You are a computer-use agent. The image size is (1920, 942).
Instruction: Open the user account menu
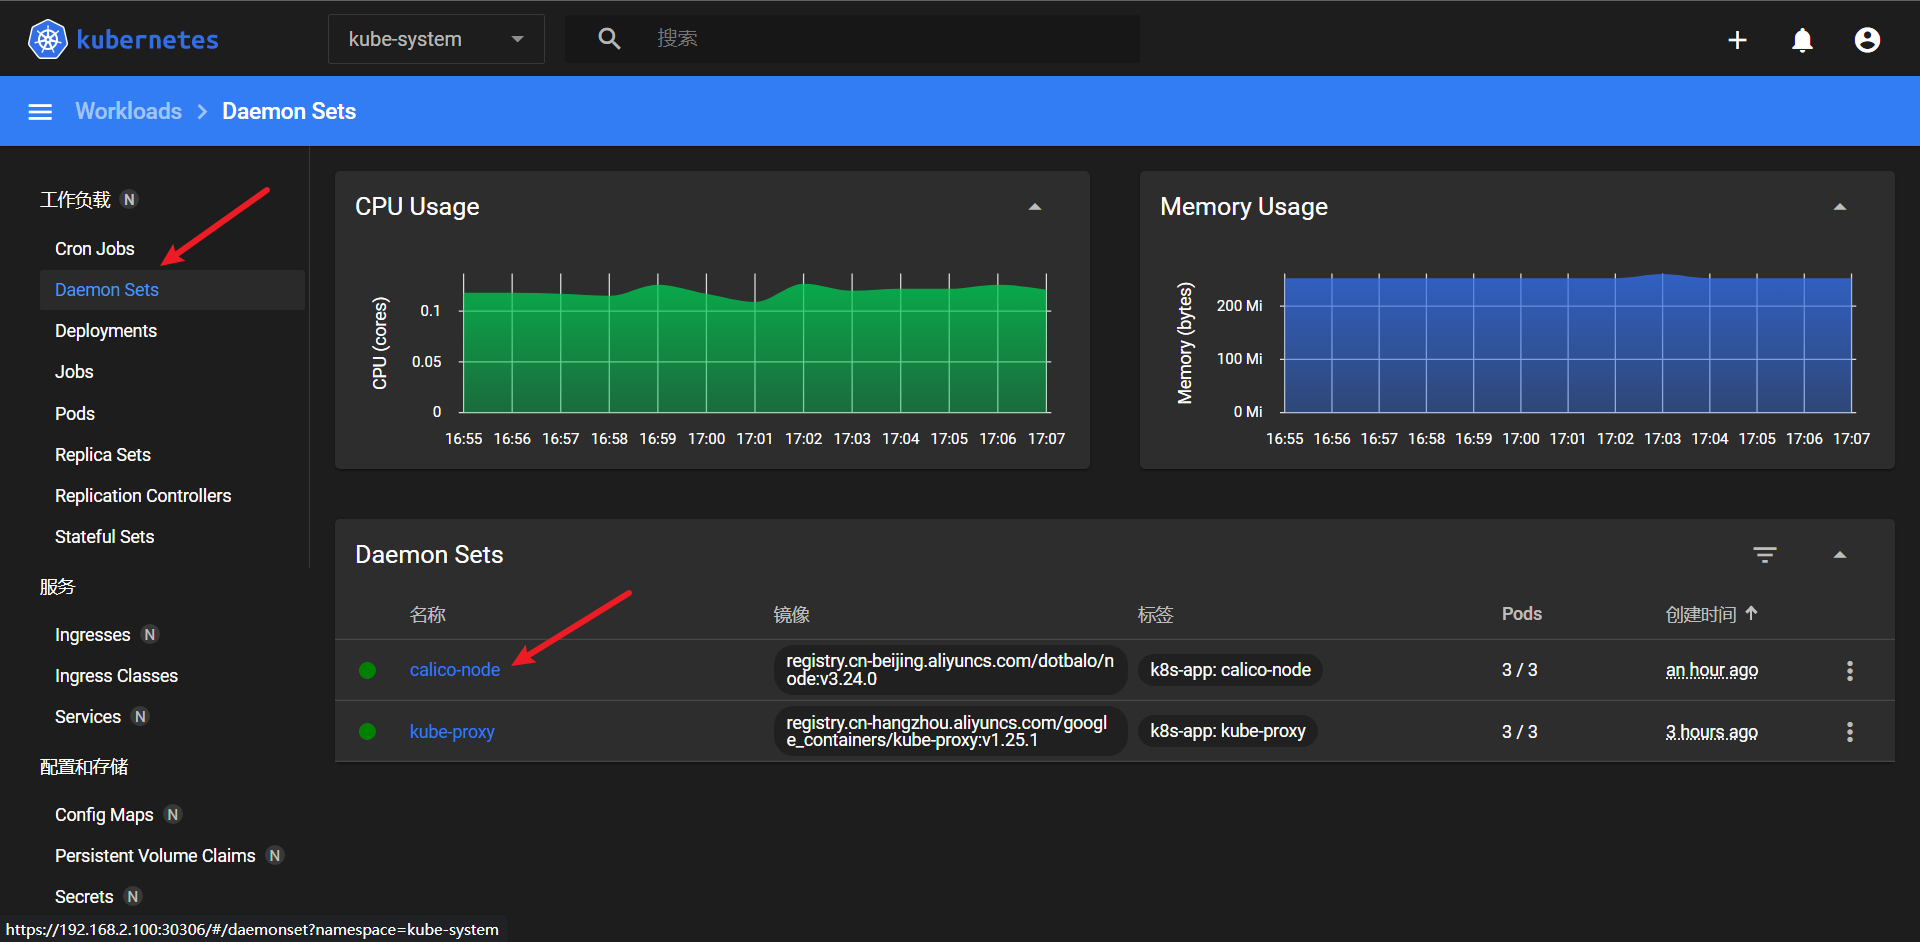[1867, 40]
